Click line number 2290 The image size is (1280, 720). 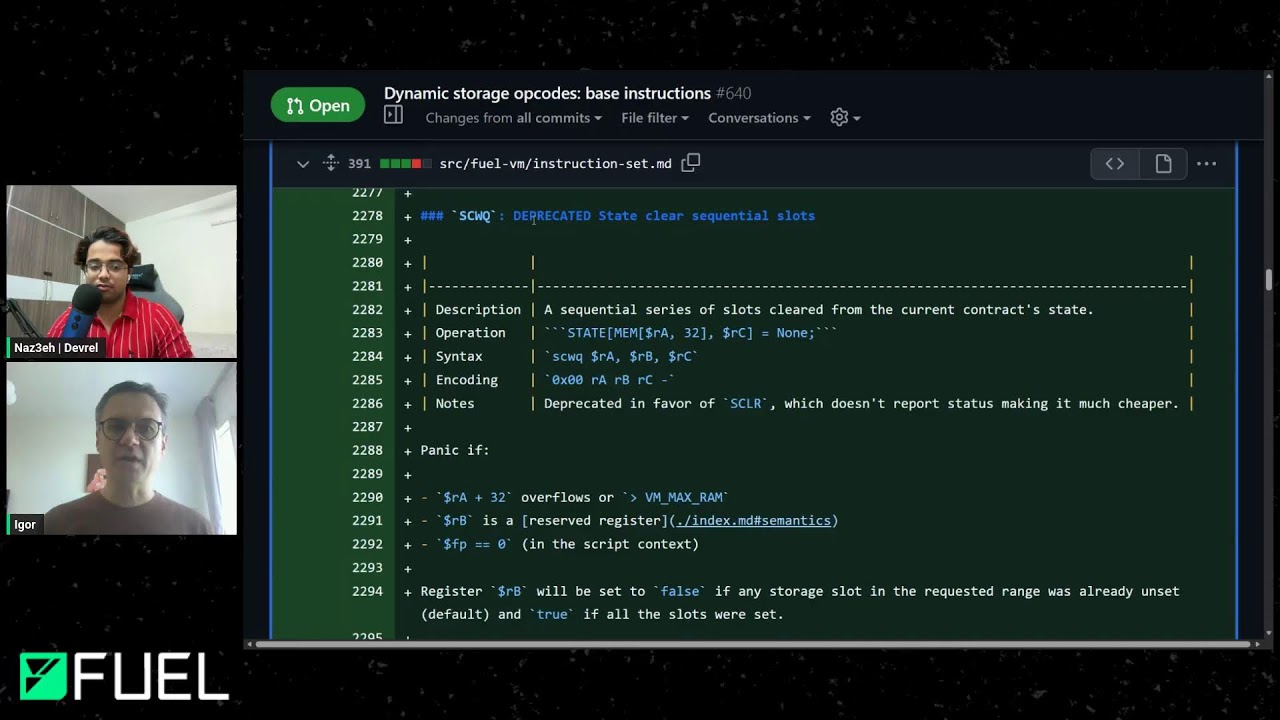(x=367, y=498)
